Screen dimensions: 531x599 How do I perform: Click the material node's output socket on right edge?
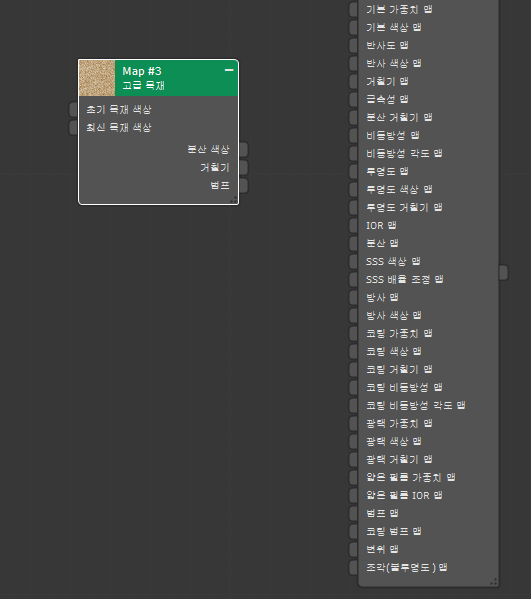click(x=503, y=273)
